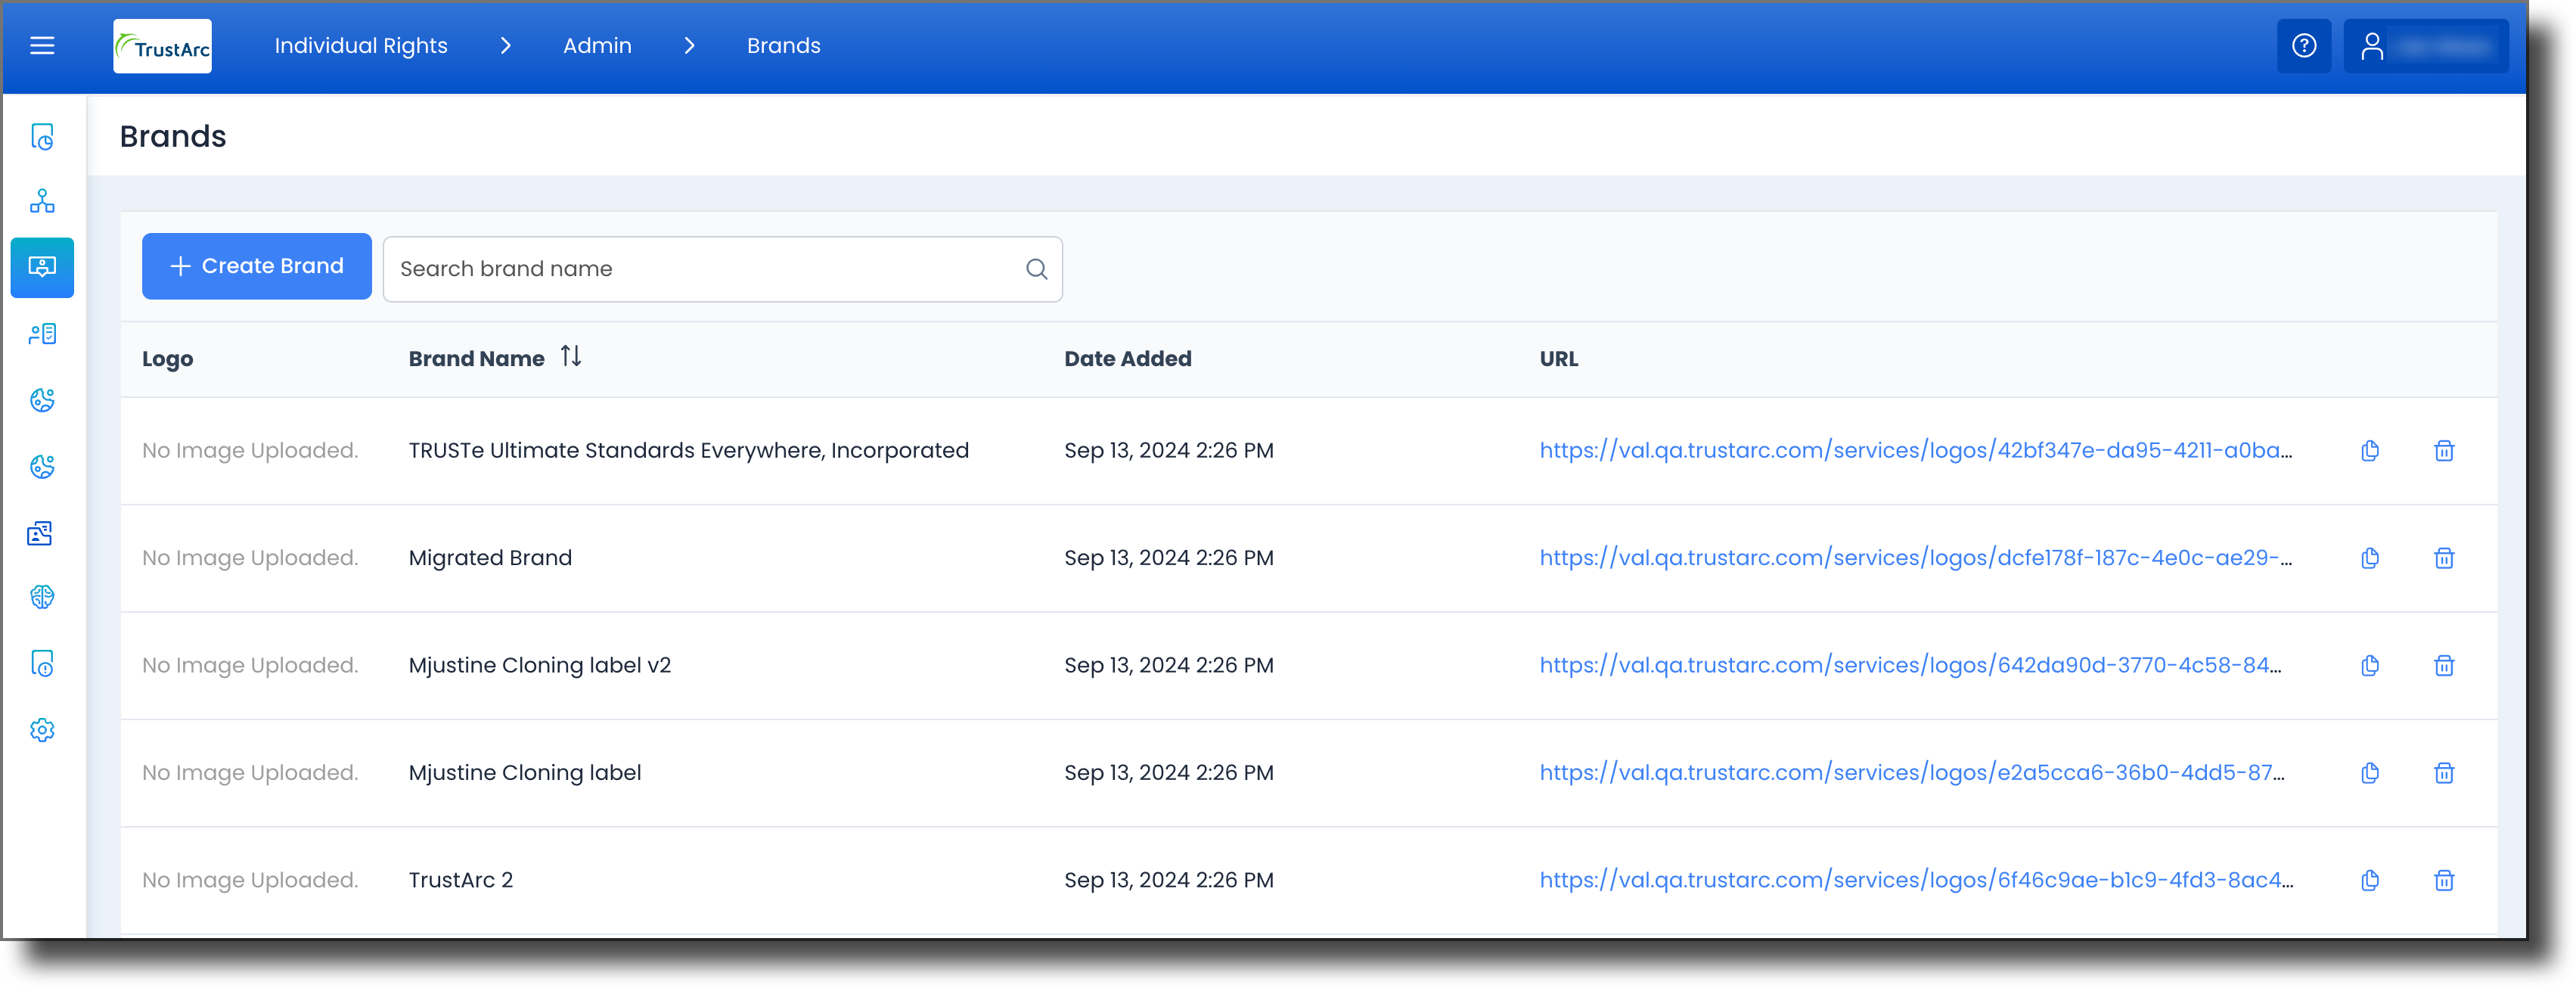Image resolution: width=2576 pixels, height=988 pixels.
Task: Click the search magnifier icon
Action: pyautogui.click(x=1037, y=269)
